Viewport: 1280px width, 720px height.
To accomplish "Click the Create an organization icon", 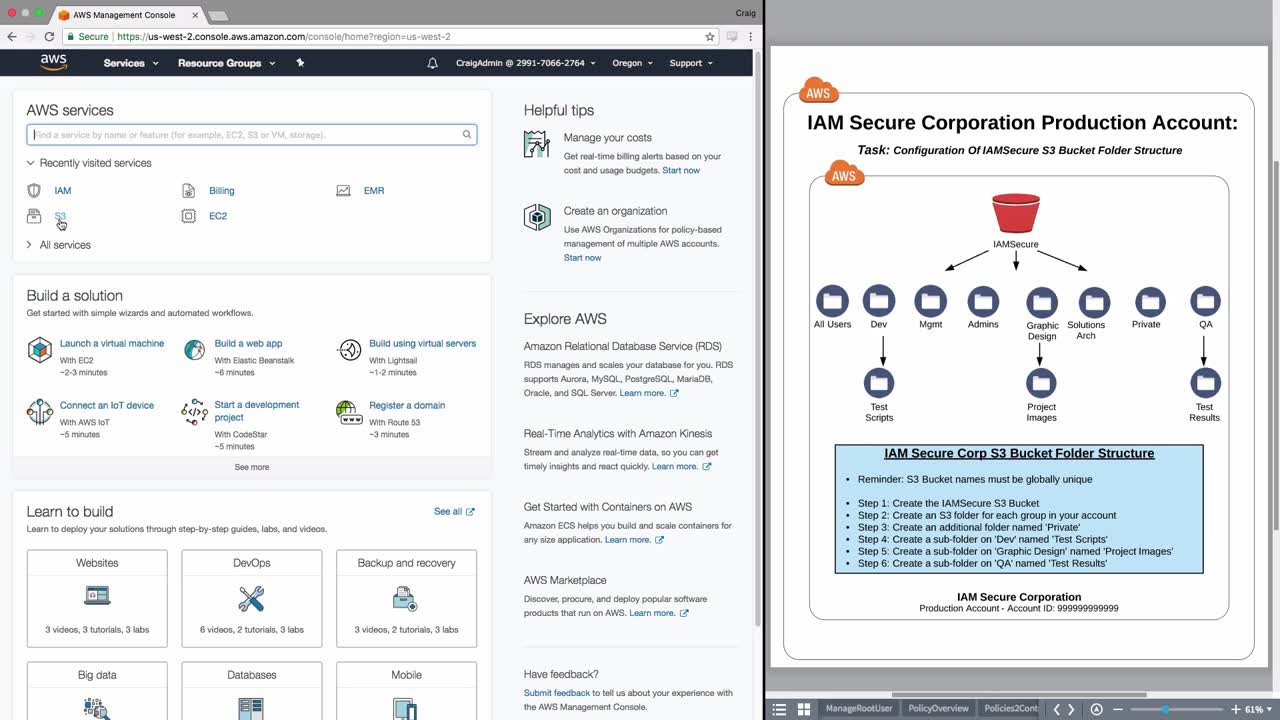I will [537, 217].
